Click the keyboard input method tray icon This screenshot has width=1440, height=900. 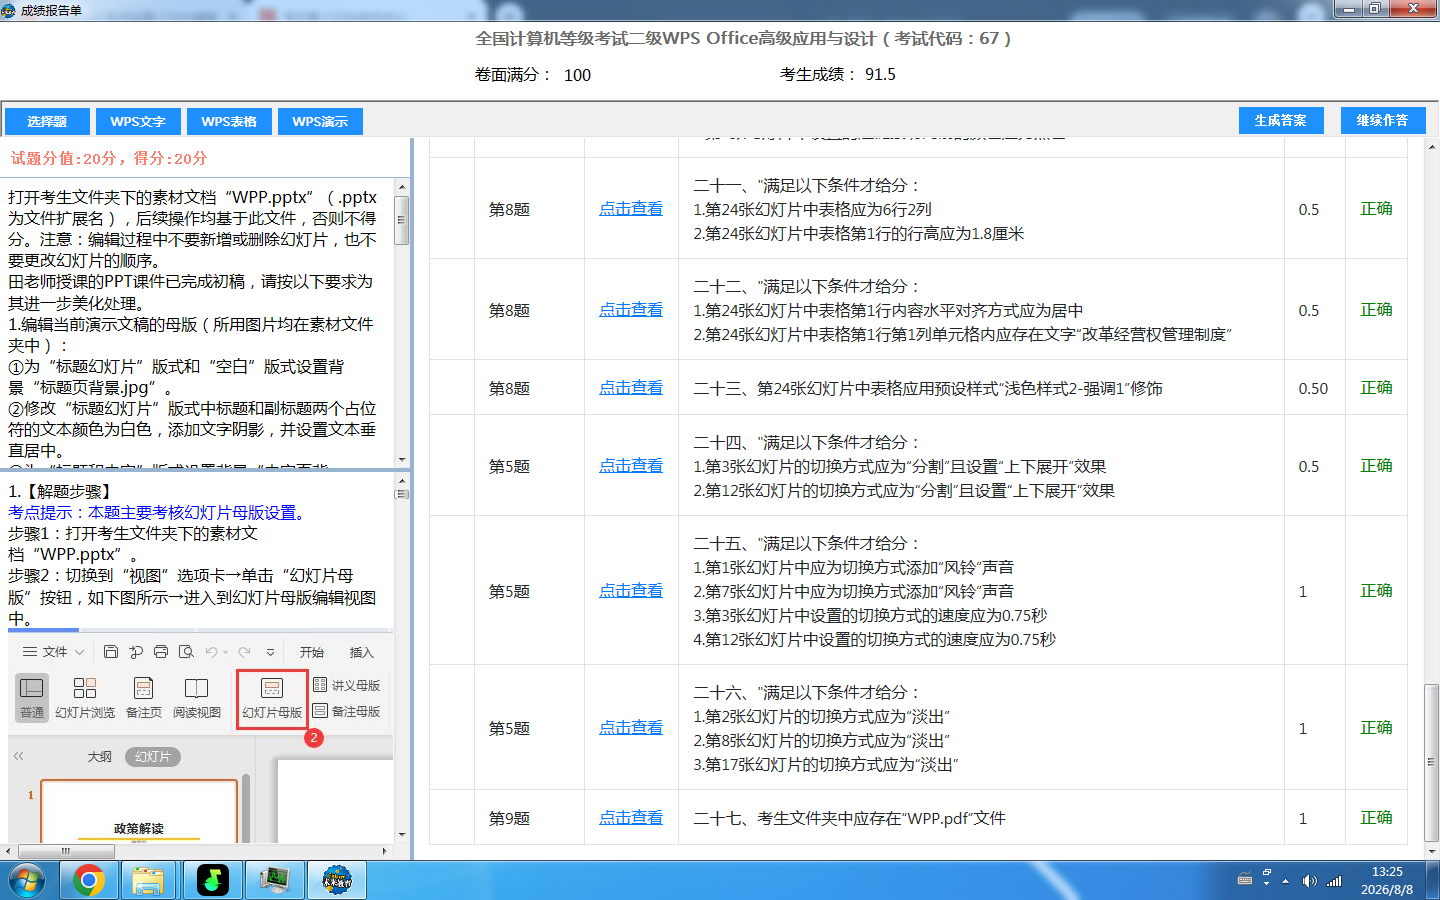coord(1245,880)
